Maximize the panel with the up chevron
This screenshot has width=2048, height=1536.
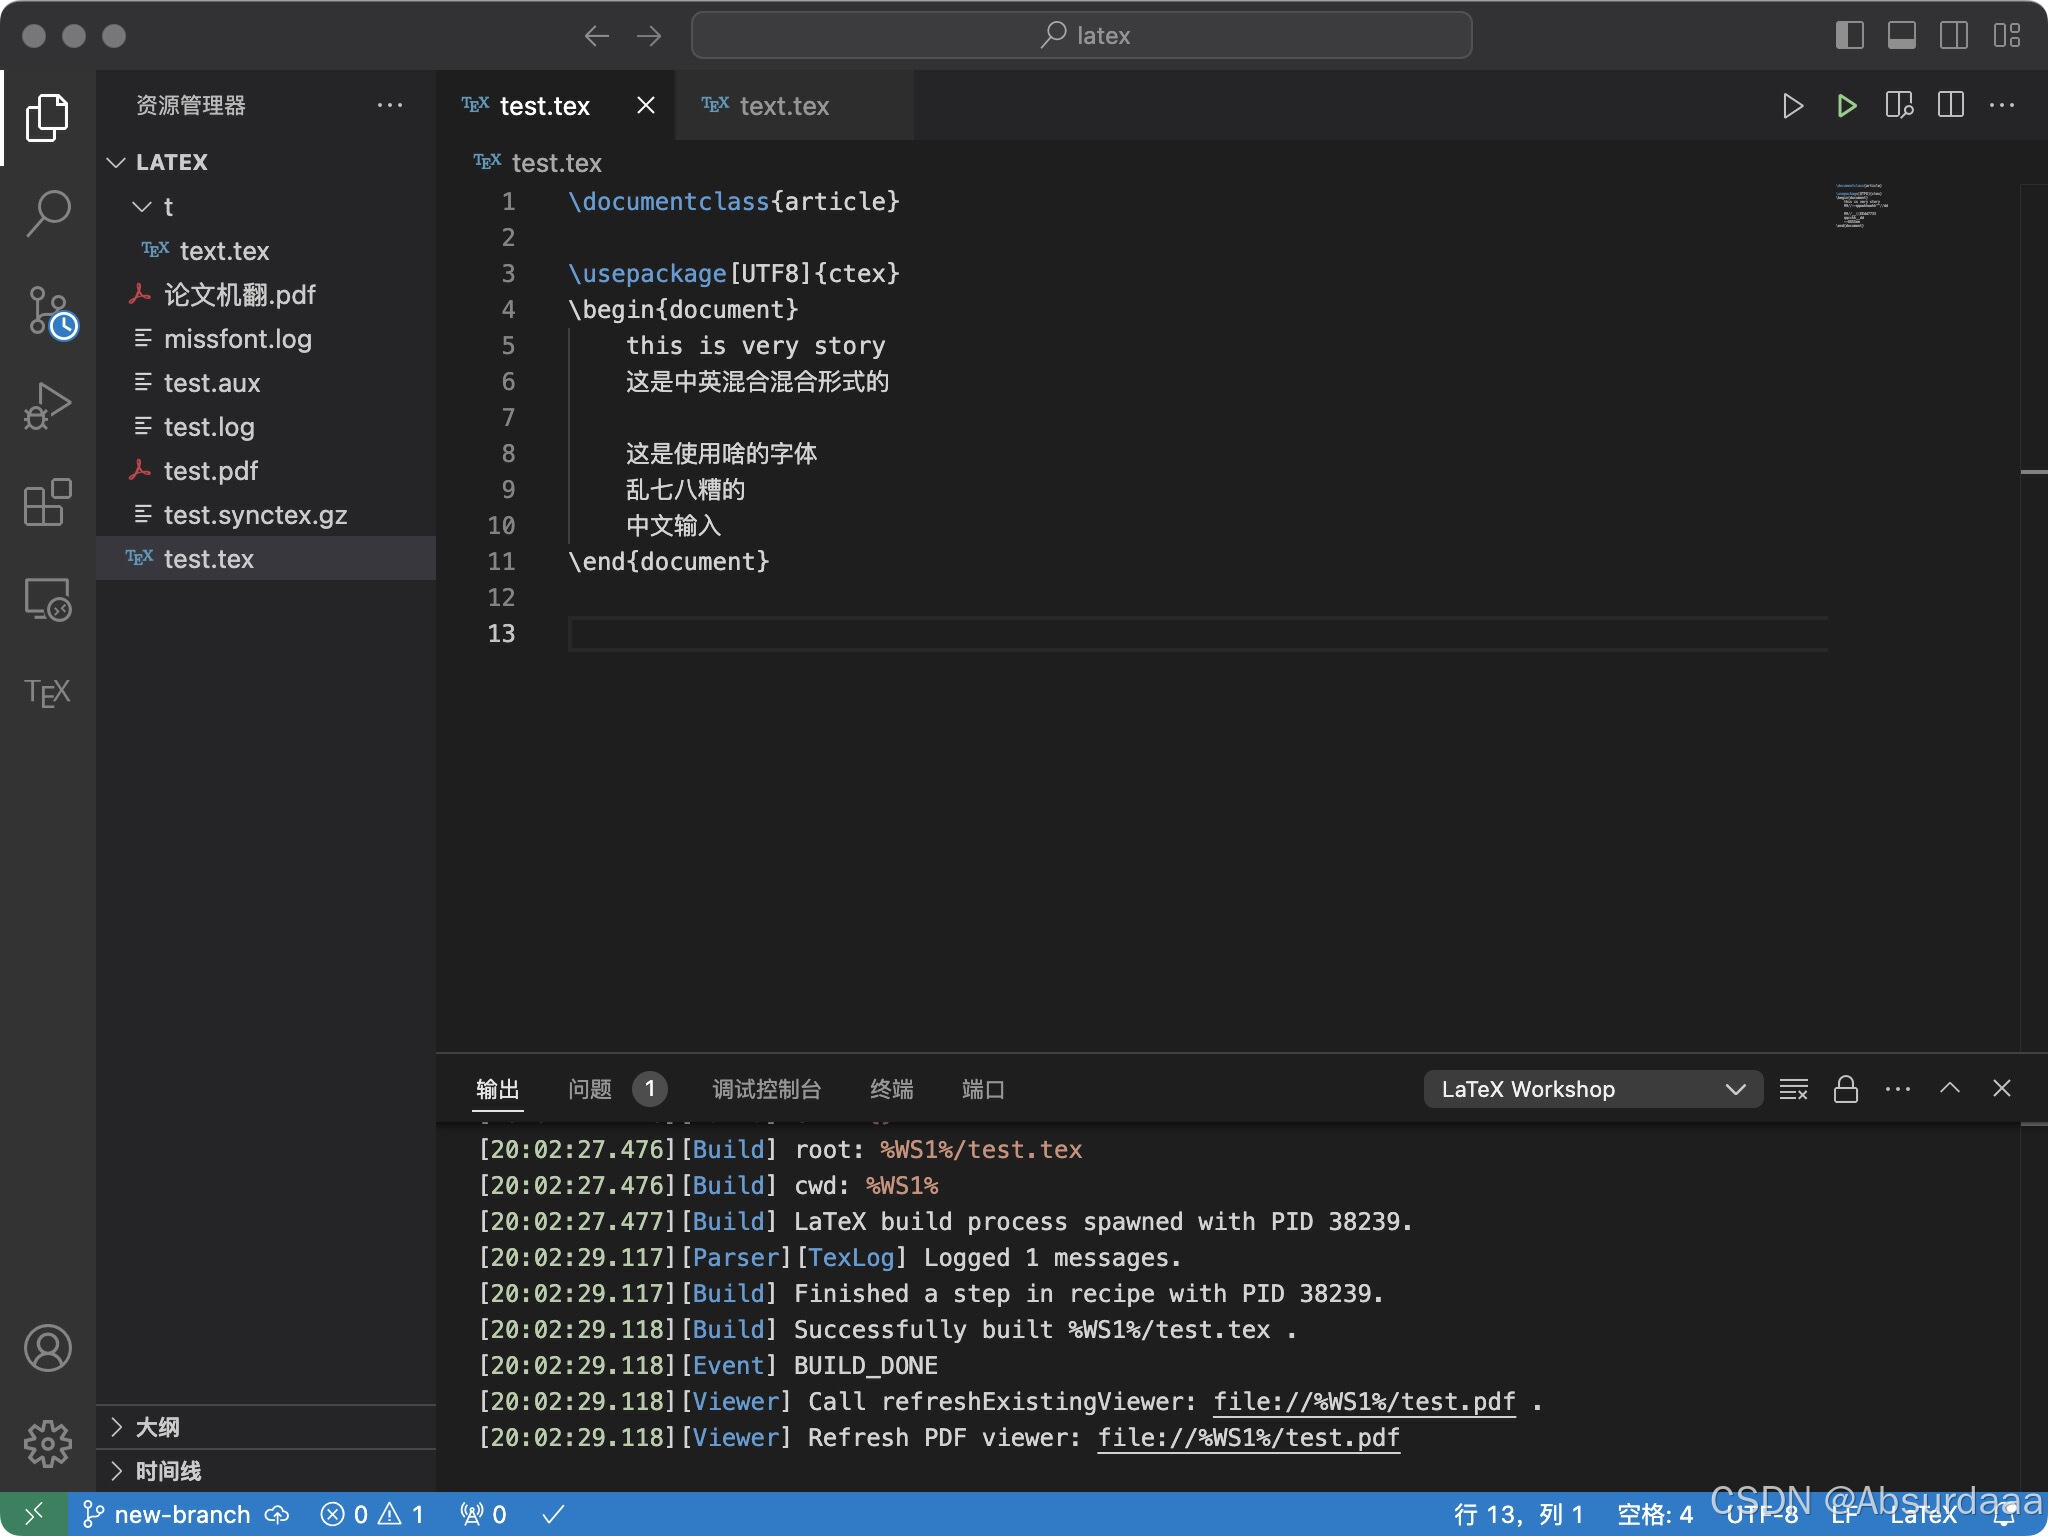(1950, 1088)
